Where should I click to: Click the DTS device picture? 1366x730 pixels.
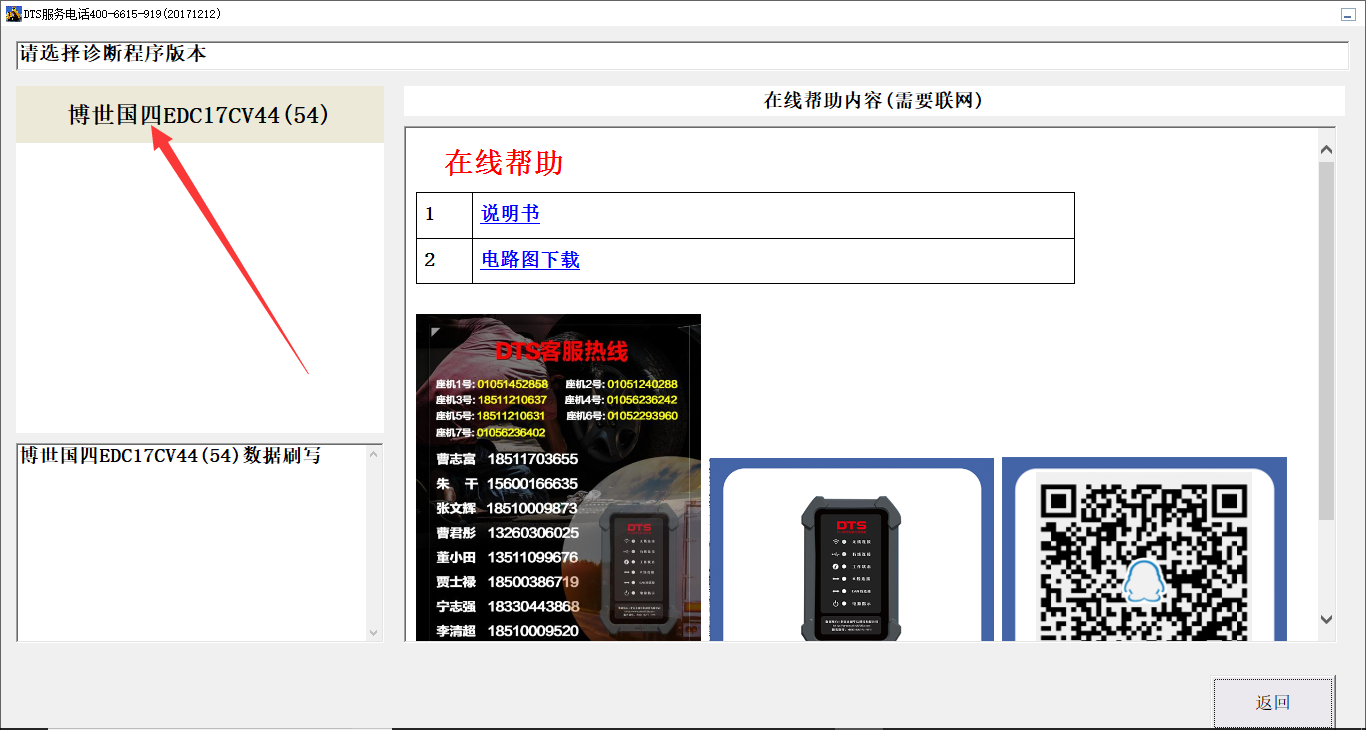tap(851, 550)
